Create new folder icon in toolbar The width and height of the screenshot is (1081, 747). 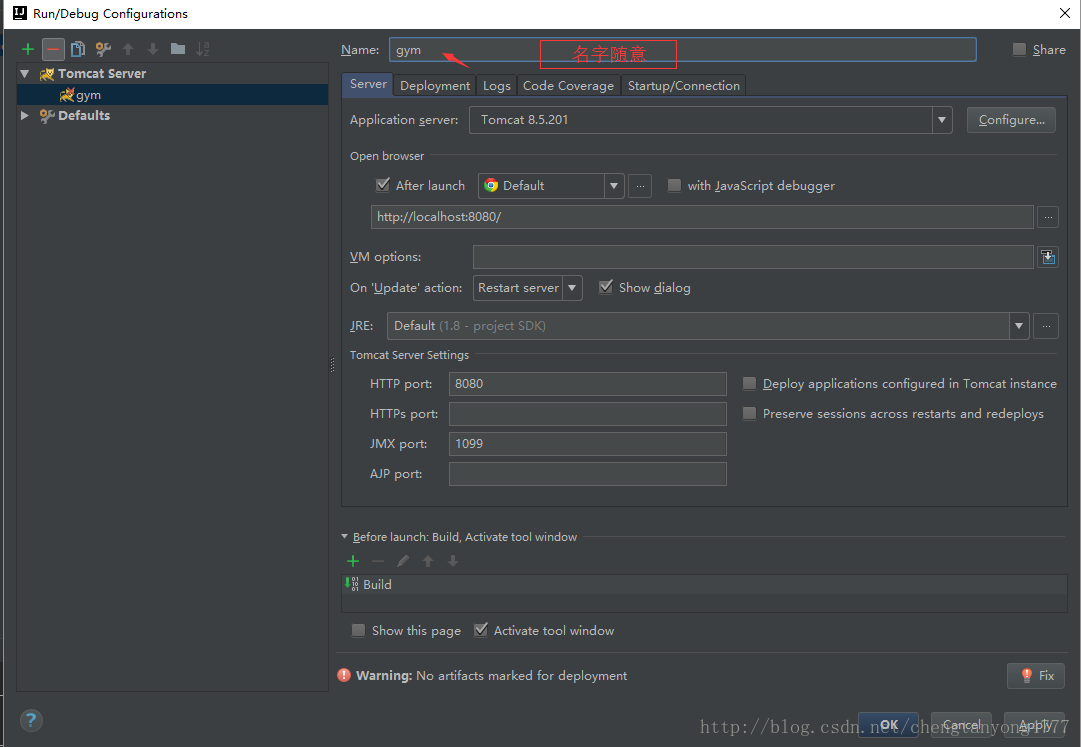[178, 49]
